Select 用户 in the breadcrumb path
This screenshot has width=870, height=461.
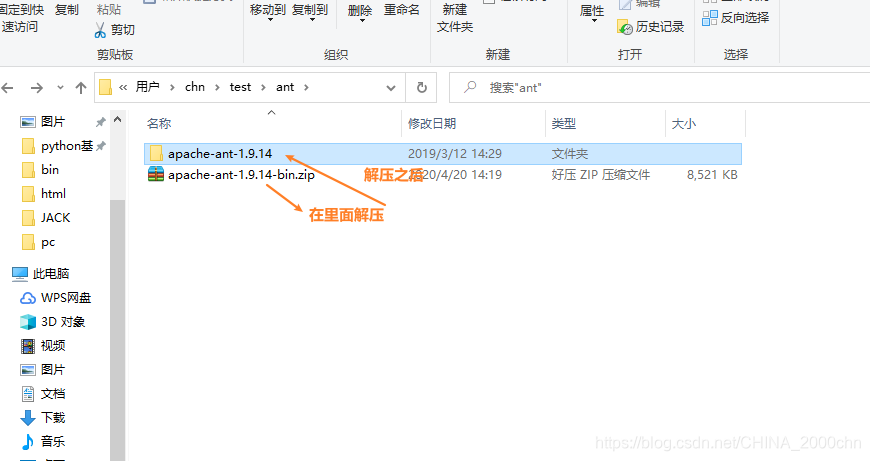[148, 87]
